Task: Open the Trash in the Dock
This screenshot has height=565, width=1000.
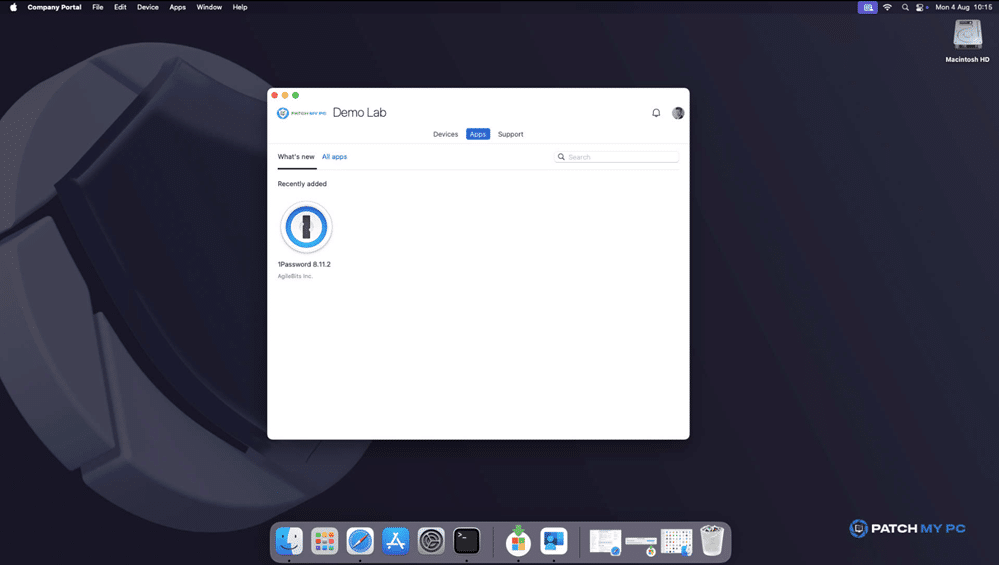Action: coord(712,541)
